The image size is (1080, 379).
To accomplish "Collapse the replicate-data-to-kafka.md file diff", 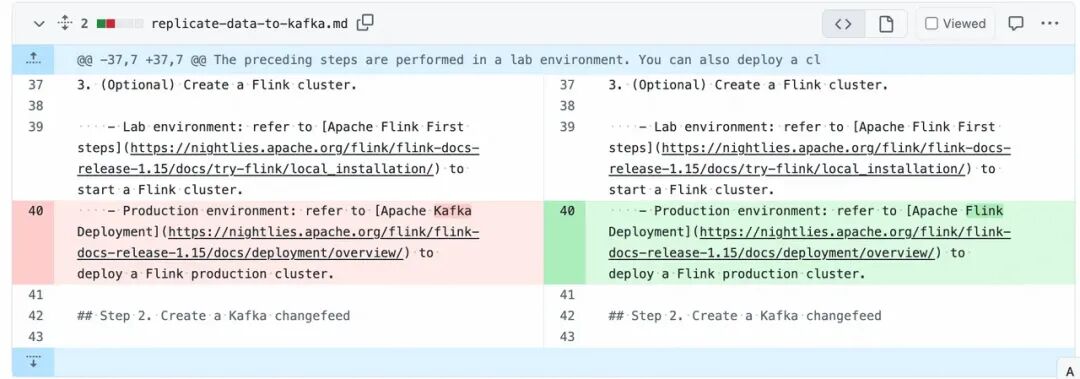I will [39, 23].
